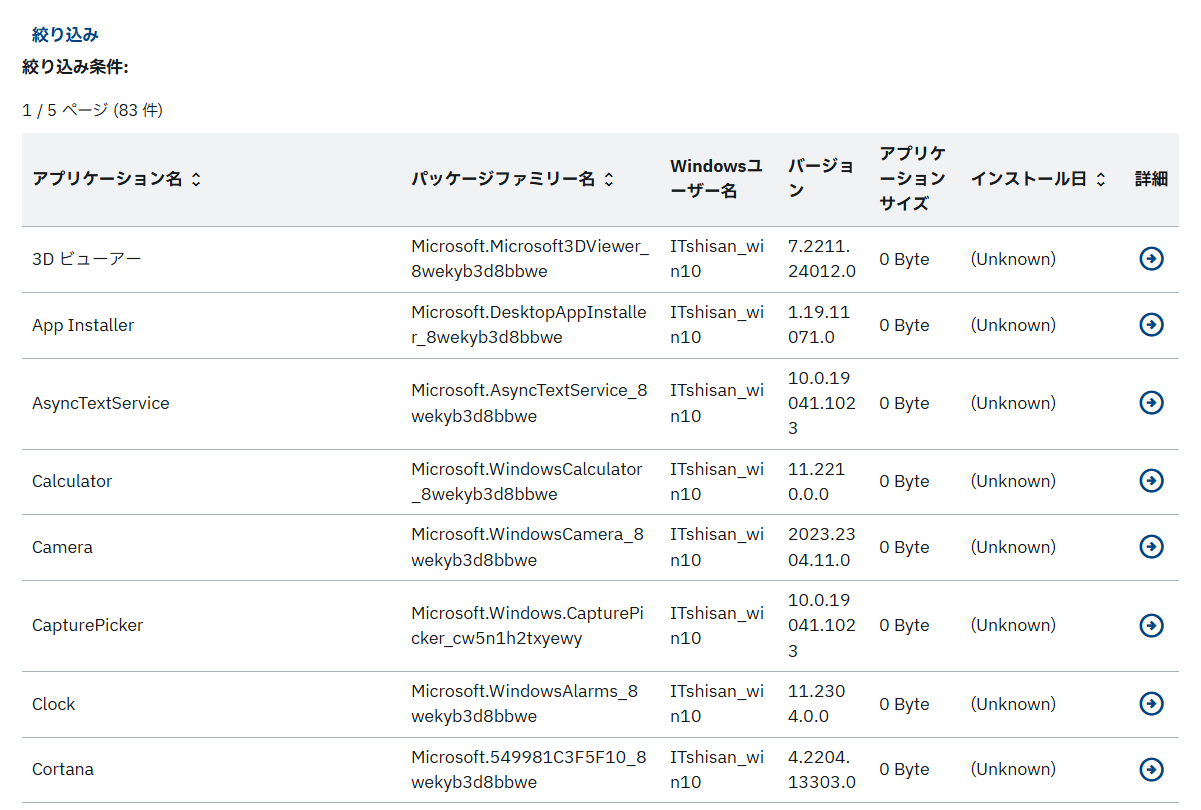Sort by アプリケーション名 column arrows

click(x=196, y=179)
